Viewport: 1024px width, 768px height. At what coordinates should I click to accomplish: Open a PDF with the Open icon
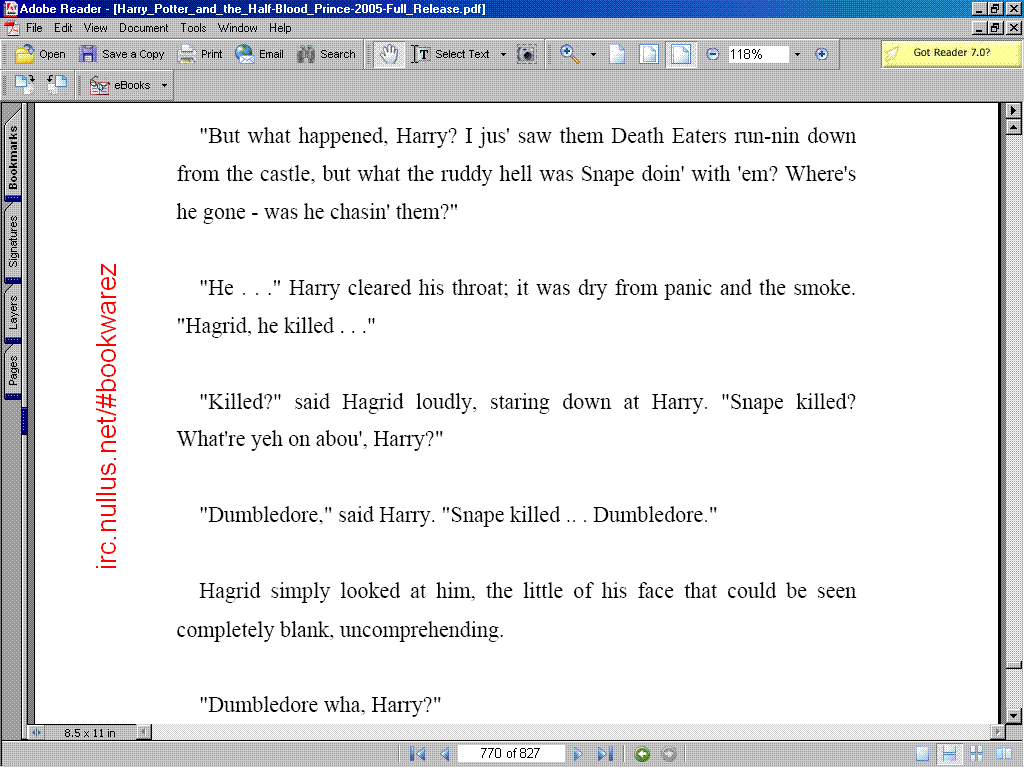24,54
